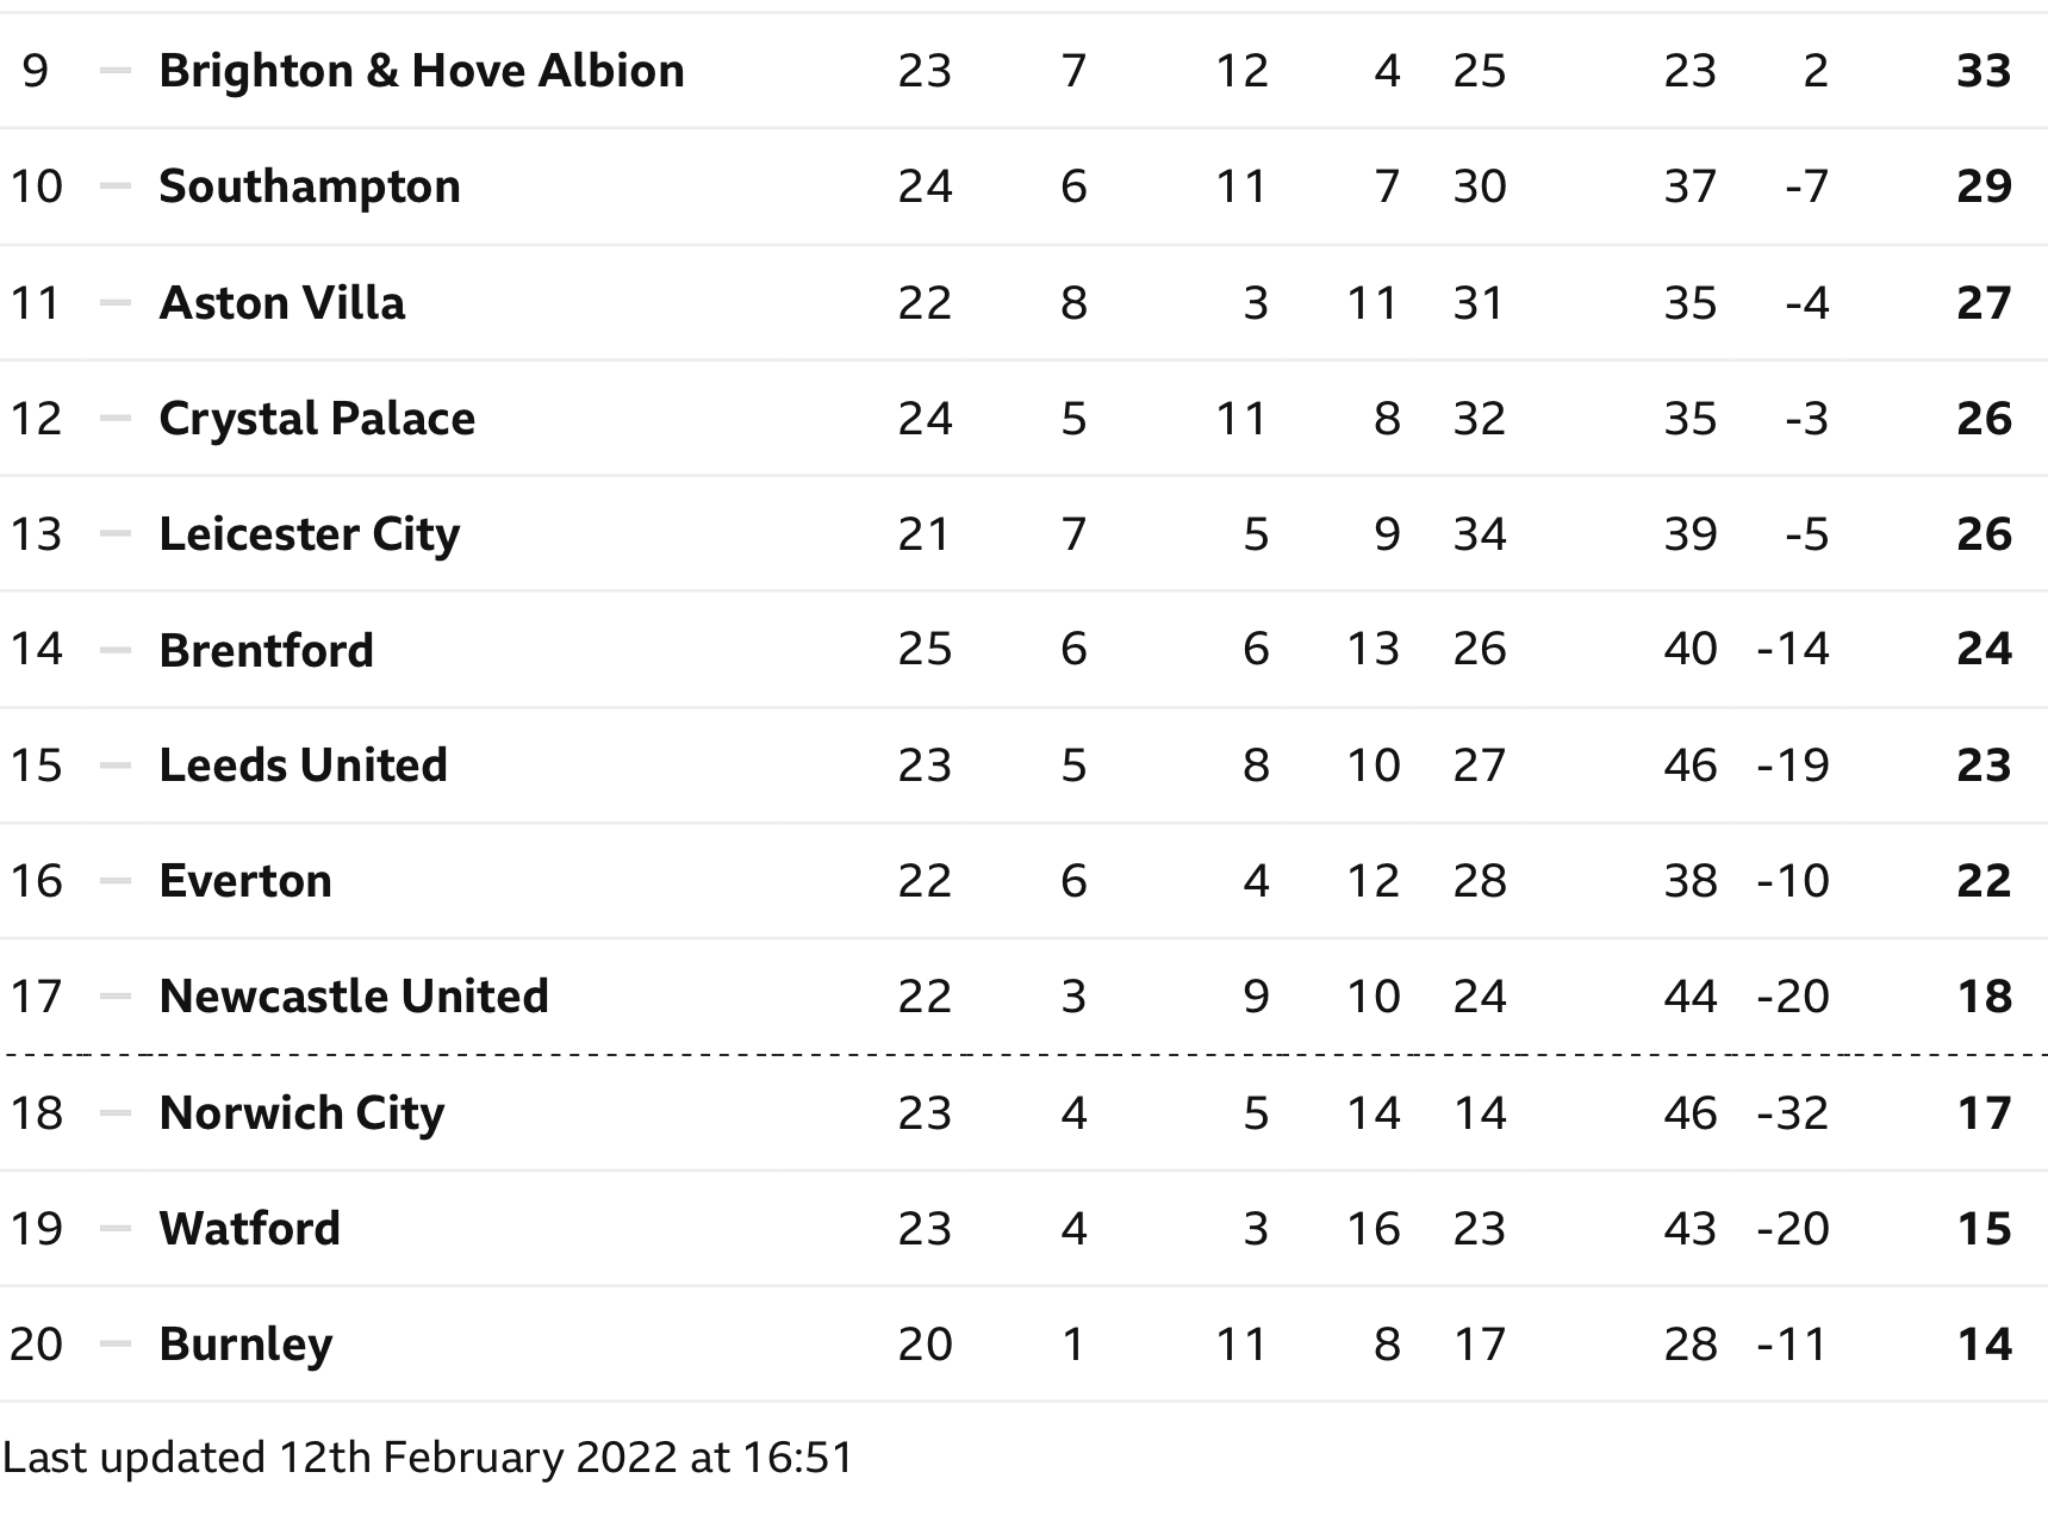This screenshot has height=1536, width=2048.
Task: Click the Newcastle United team name
Action: [x=354, y=997]
